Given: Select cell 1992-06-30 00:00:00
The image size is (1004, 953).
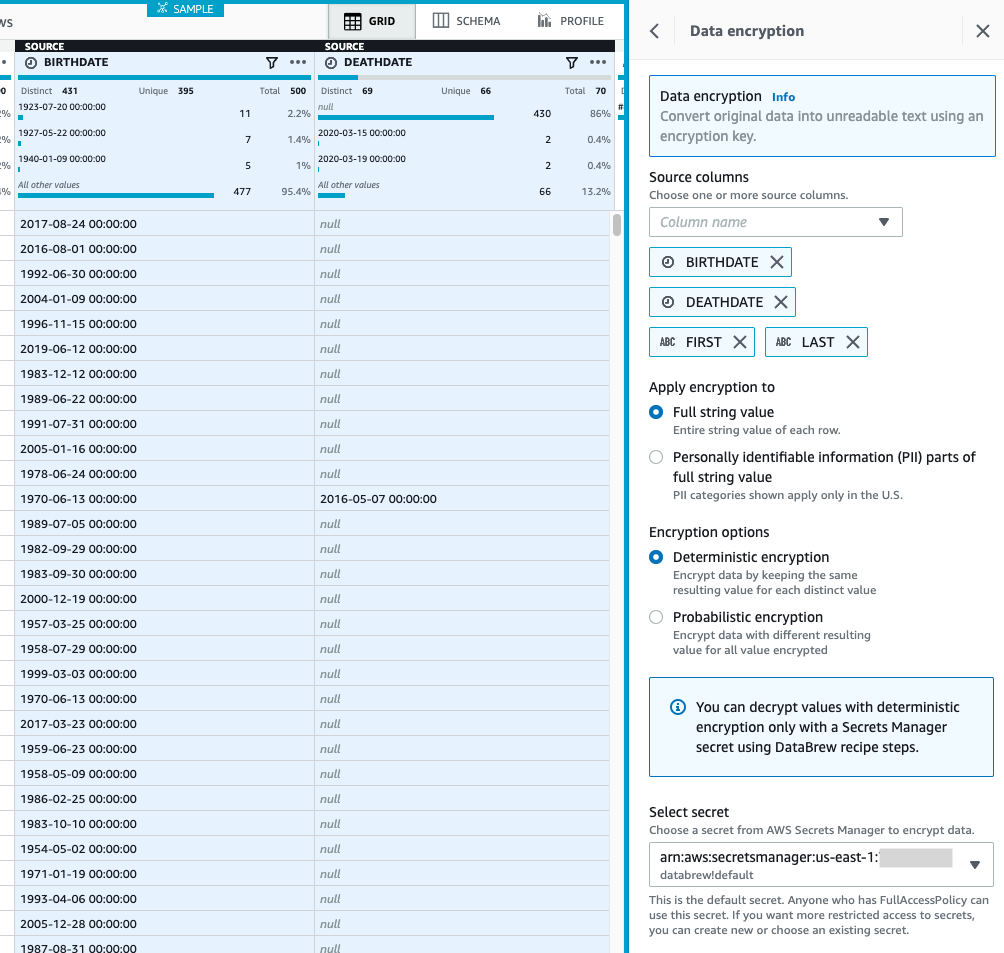Looking at the screenshot, I should click(164, 274).
